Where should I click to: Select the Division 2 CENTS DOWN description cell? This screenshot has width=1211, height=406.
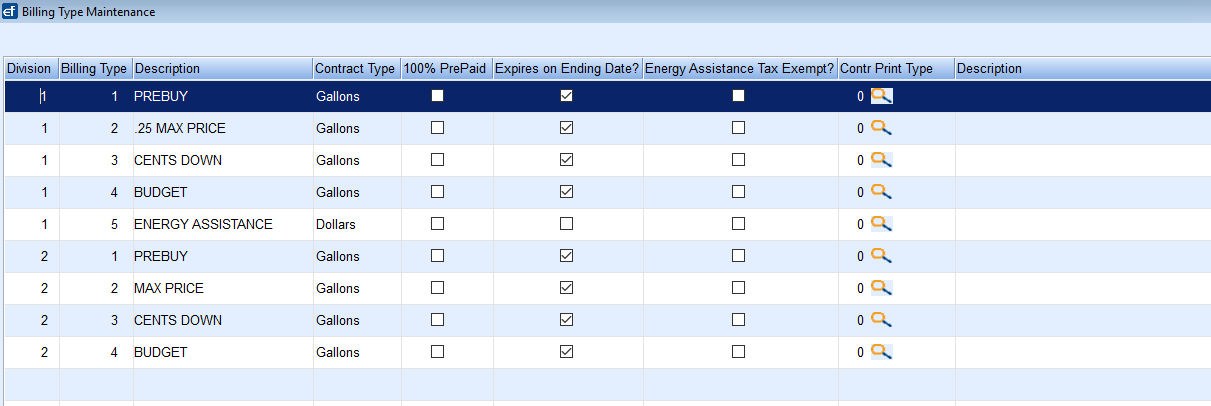222,320
